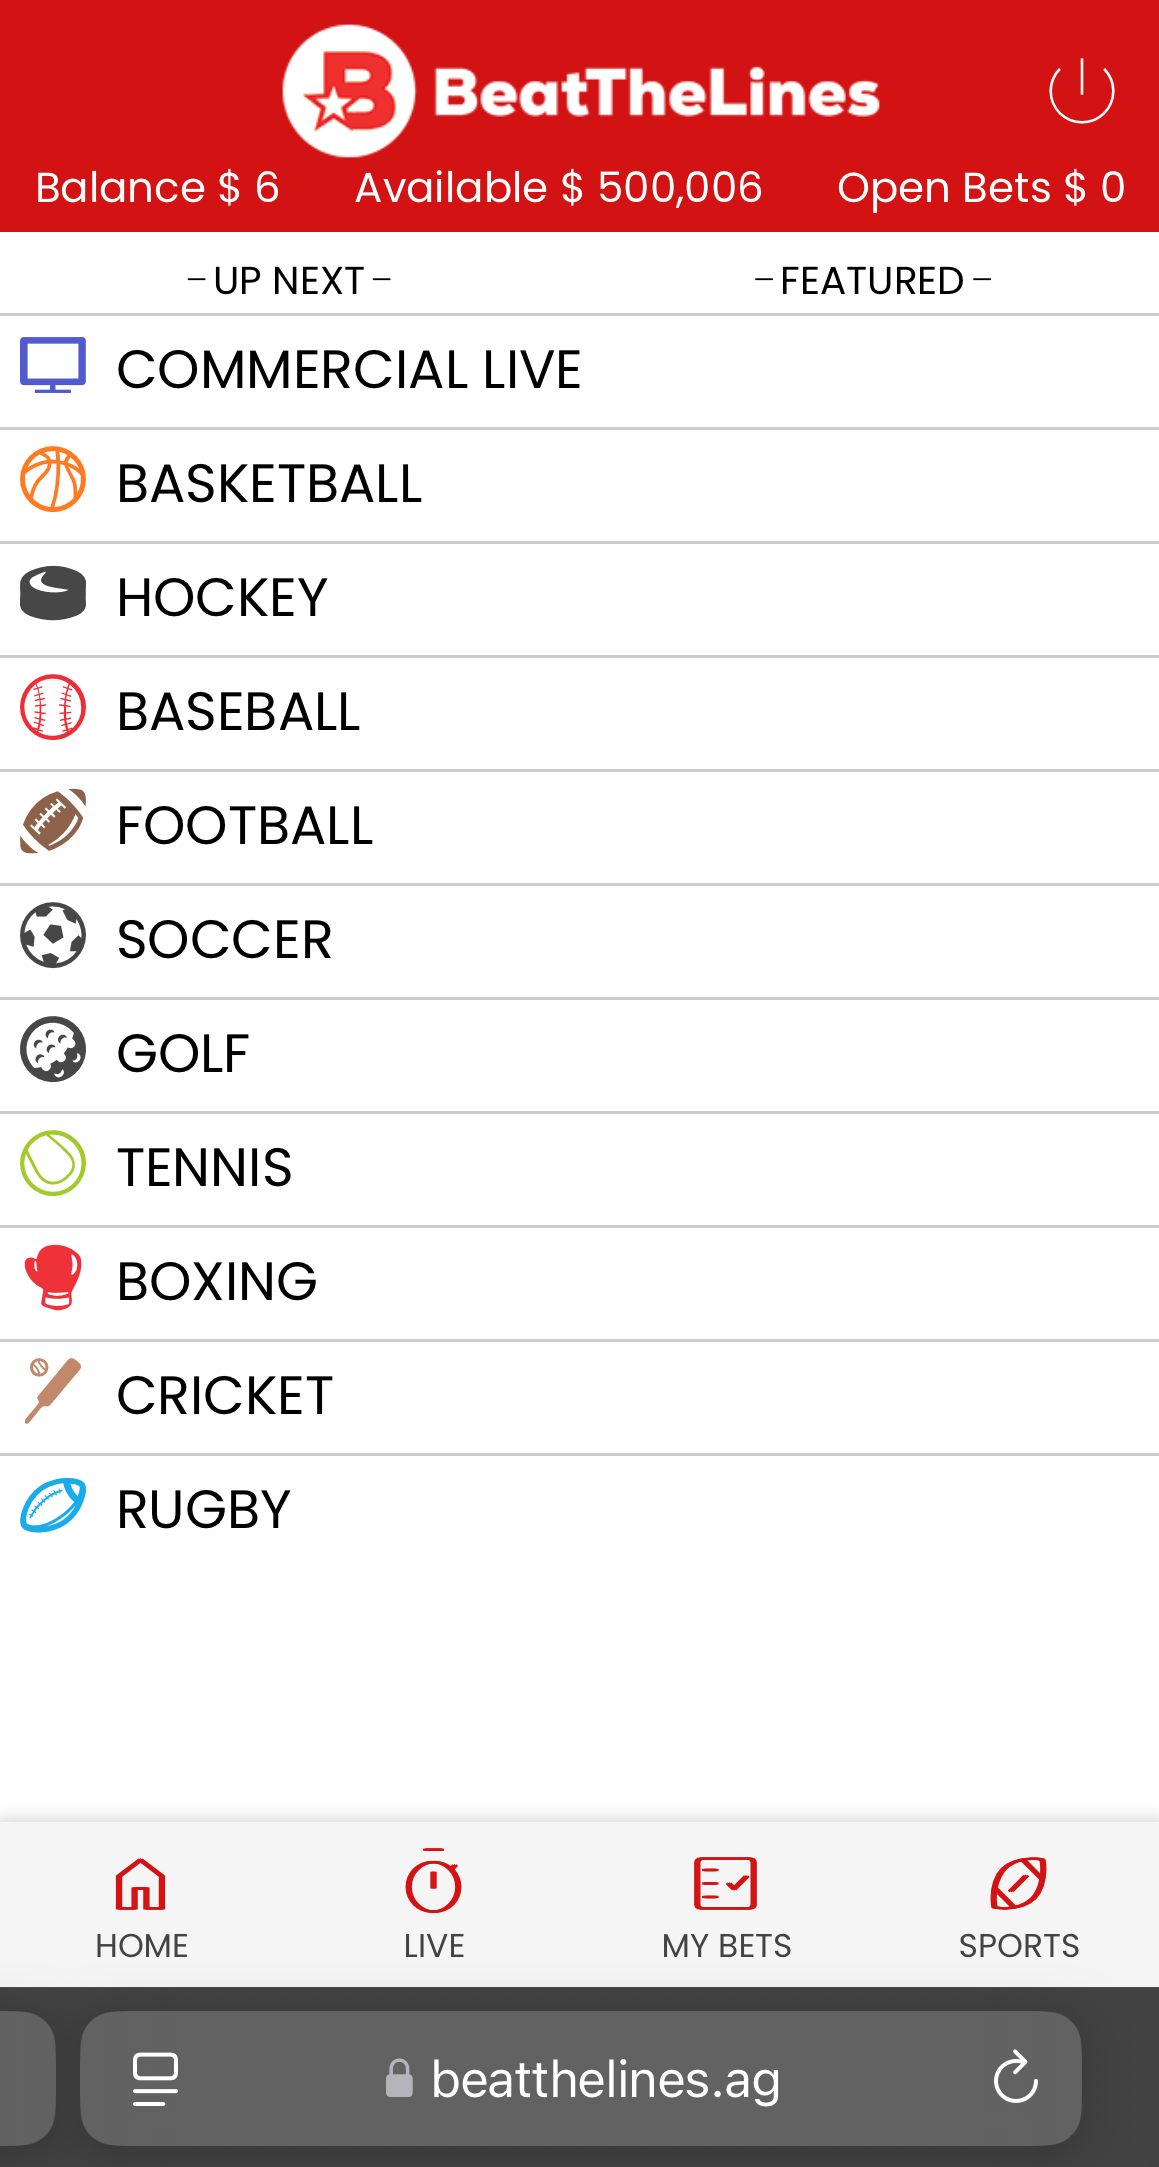Viewport: 1159px width, 2167px height.
Task: Open the Commercial Live monitor icon
Action: 53,366
